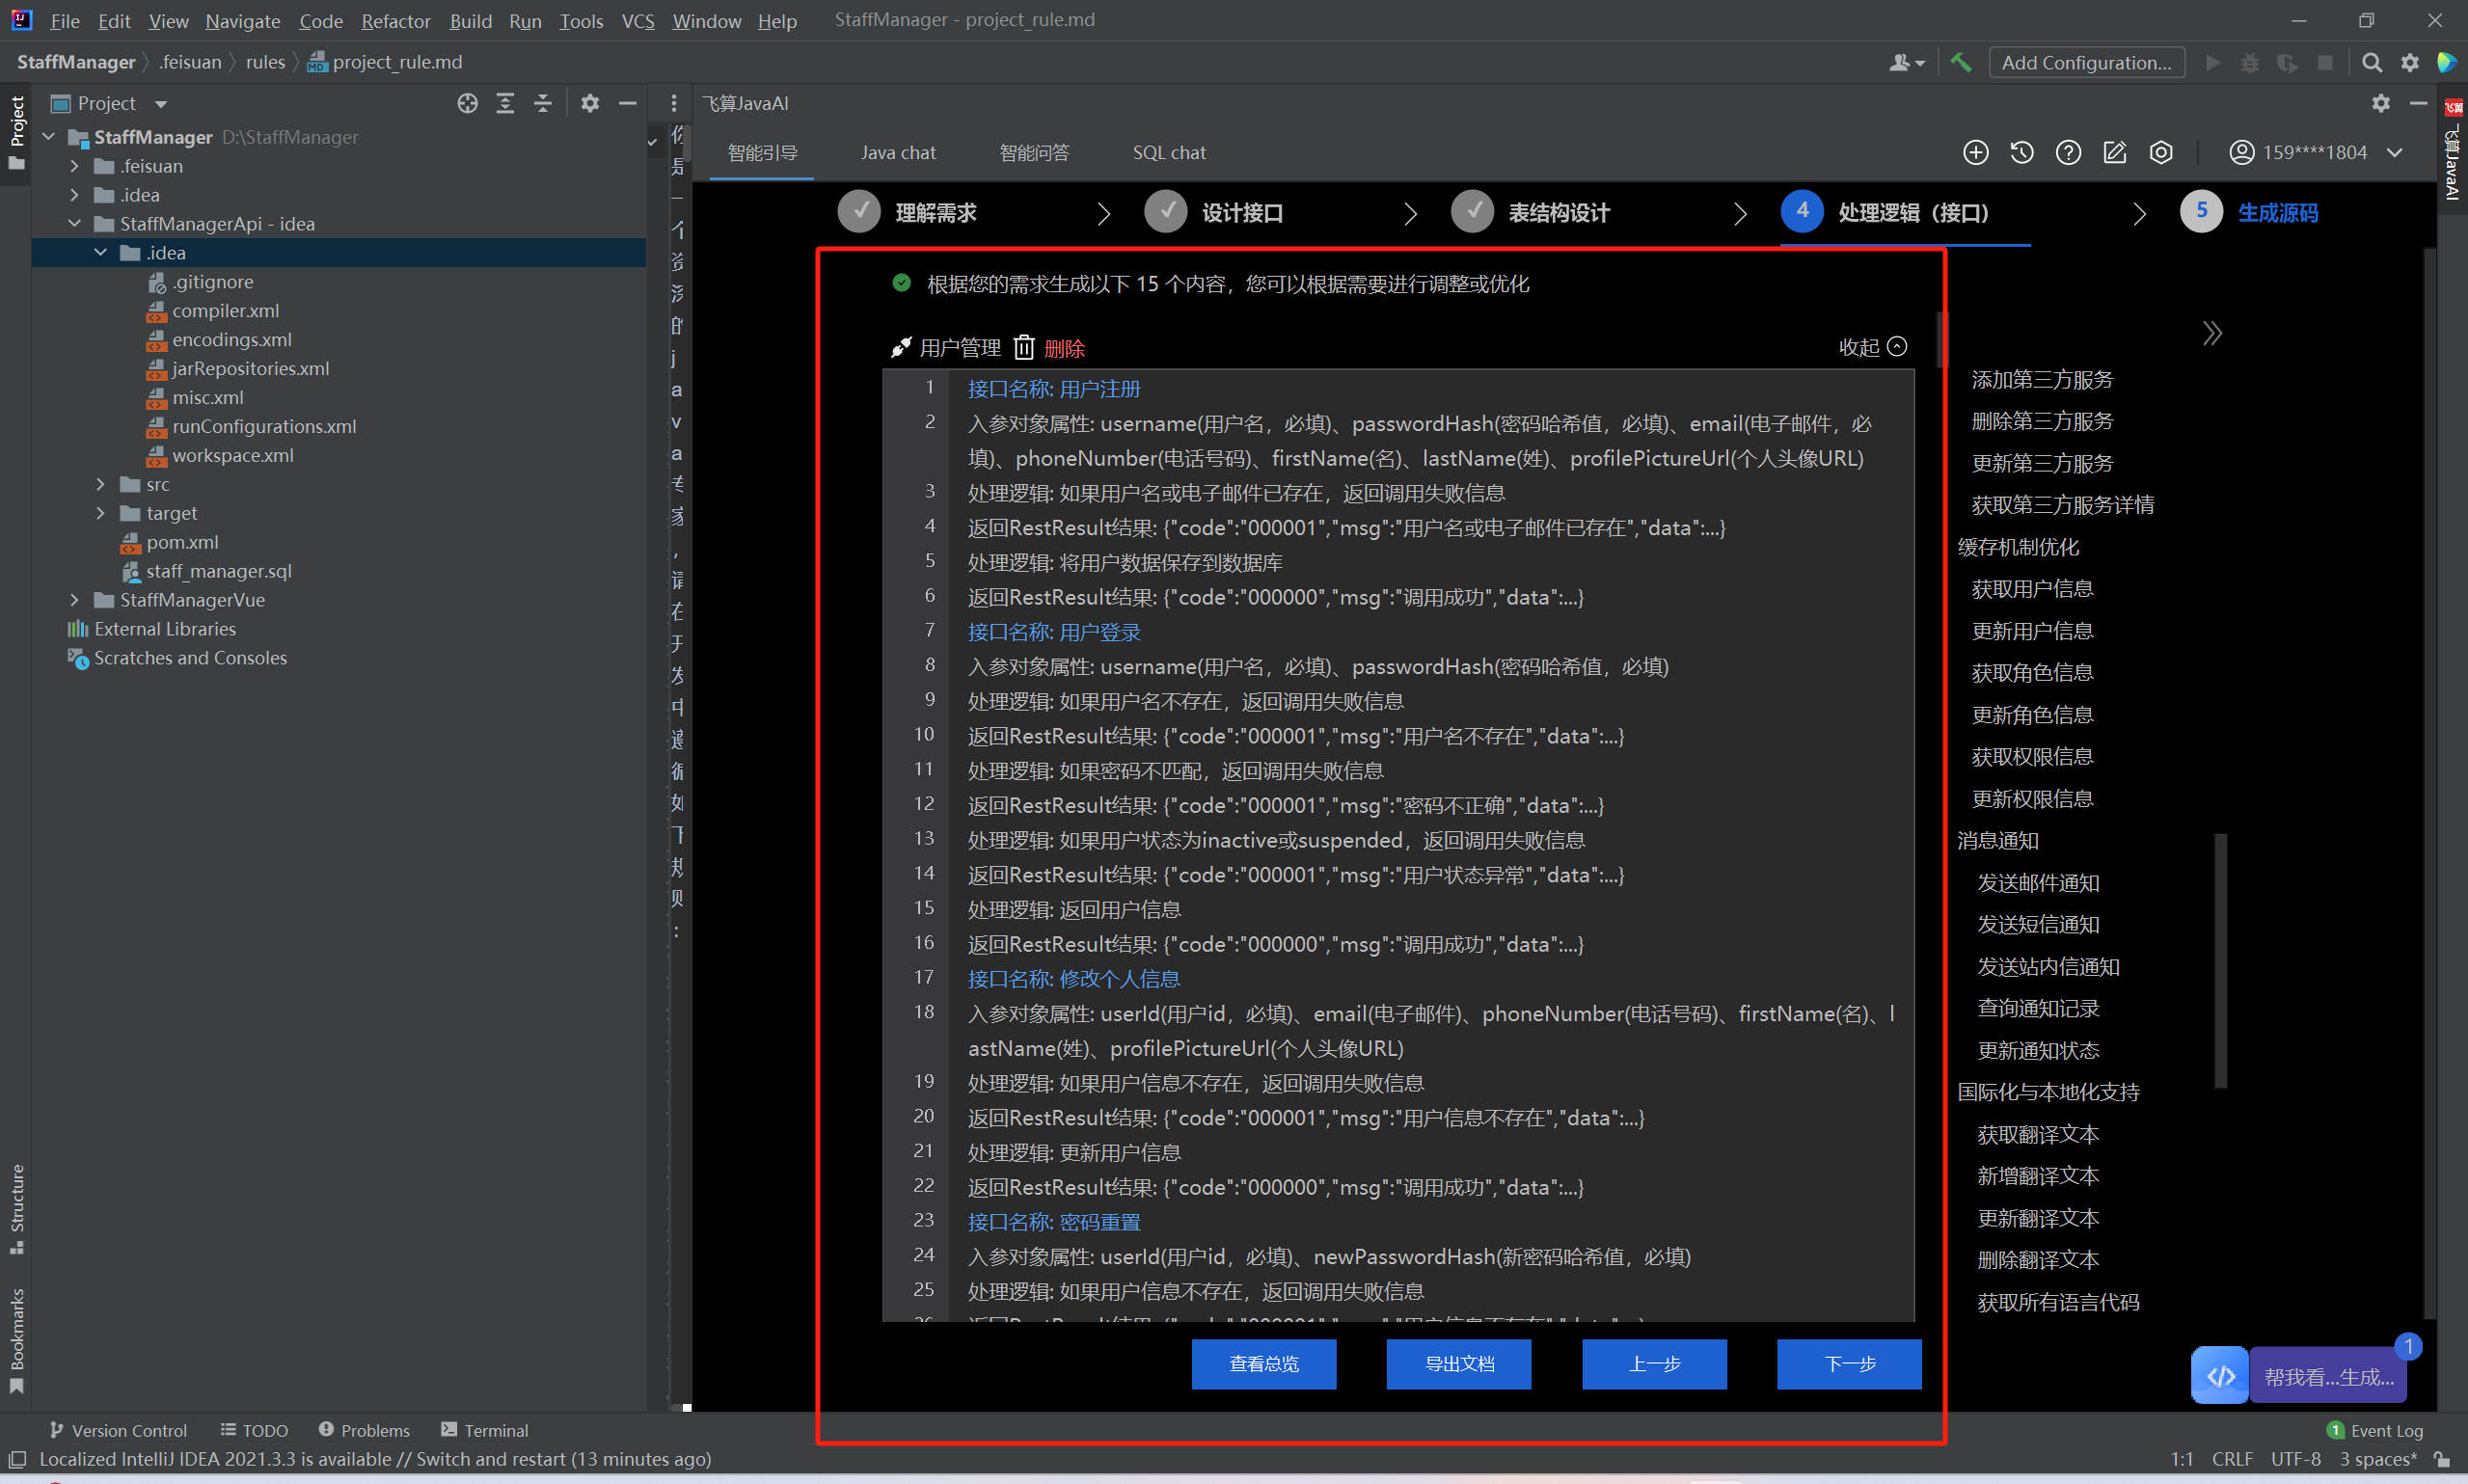Image resolution: width=2468 pixels, height=1484 pixels.
Task: Open 飞算JavaAI panel gear settings
Action: (2381, 103)
